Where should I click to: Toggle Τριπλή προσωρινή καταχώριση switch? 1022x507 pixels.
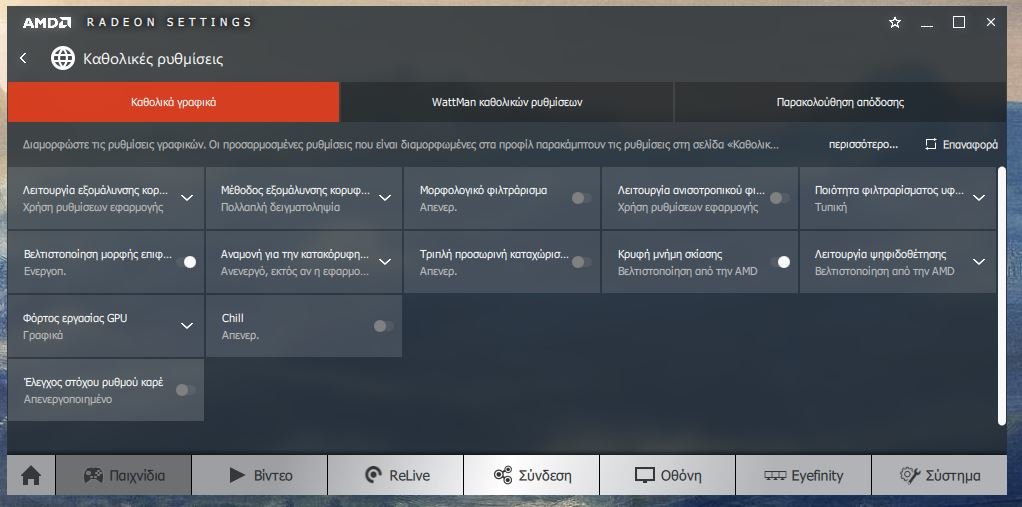[581, 262]
